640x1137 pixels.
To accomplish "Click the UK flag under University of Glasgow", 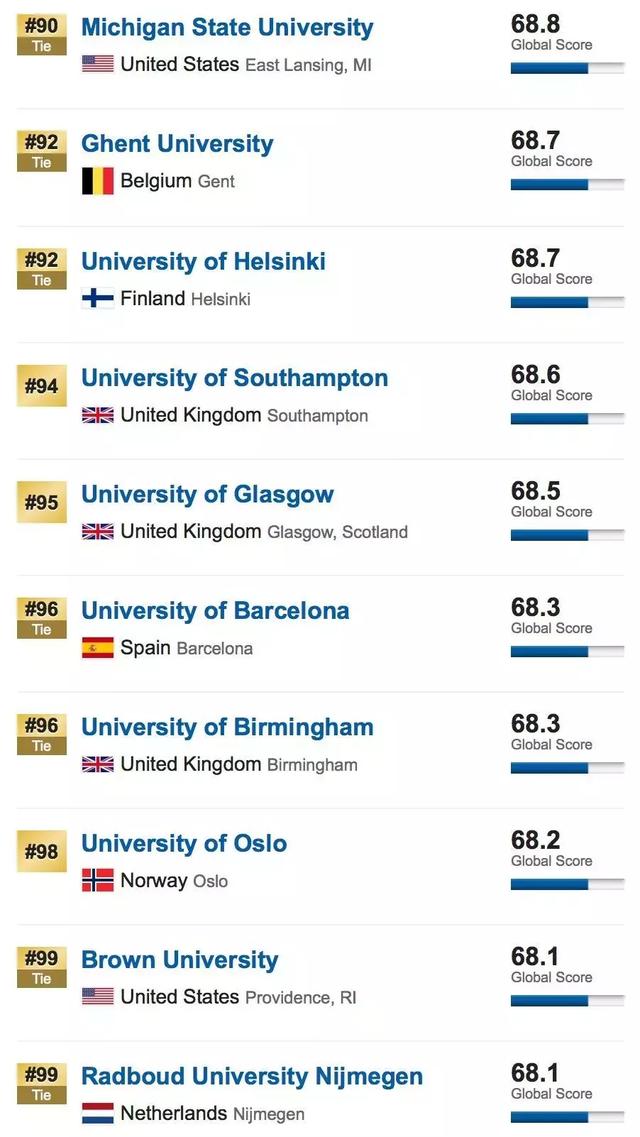I will tap(97, 532).
